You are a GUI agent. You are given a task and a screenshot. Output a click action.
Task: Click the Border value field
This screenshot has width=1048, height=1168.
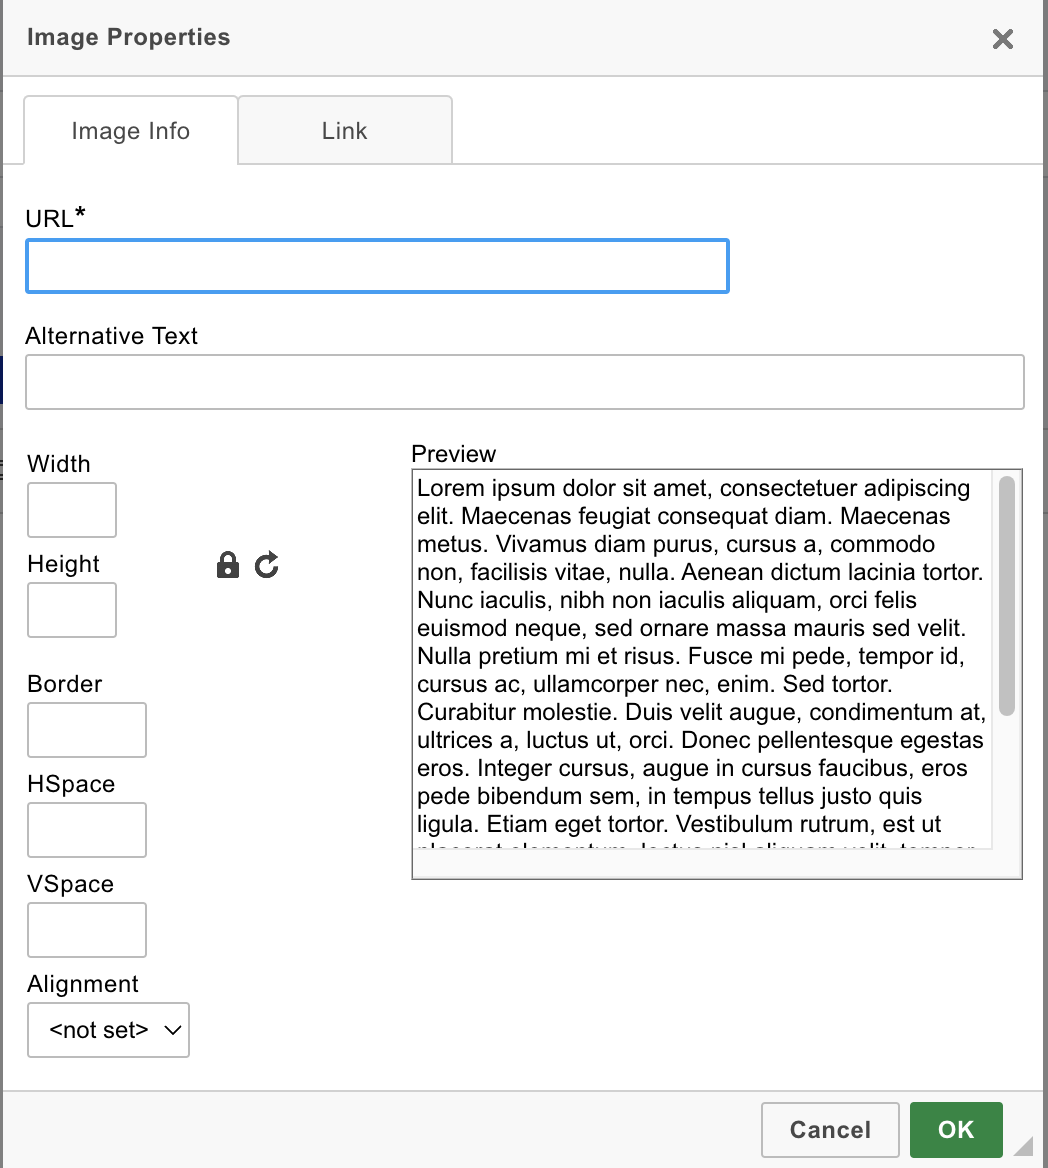[x=86, y=730]
